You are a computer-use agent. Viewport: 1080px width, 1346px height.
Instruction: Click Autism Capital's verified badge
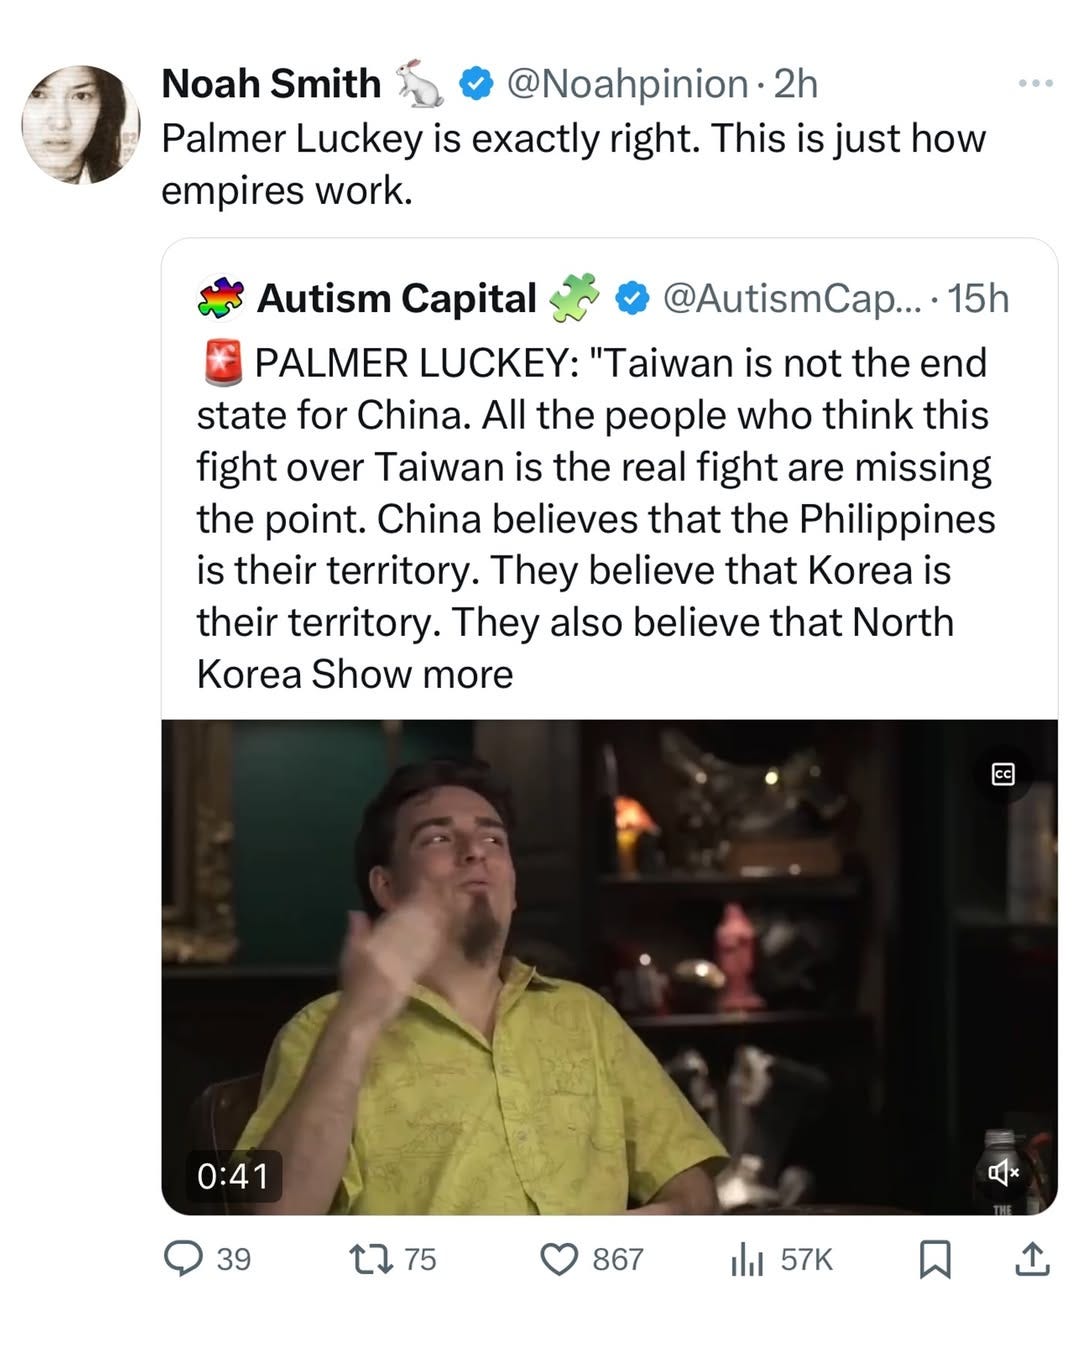coord(630,298)
